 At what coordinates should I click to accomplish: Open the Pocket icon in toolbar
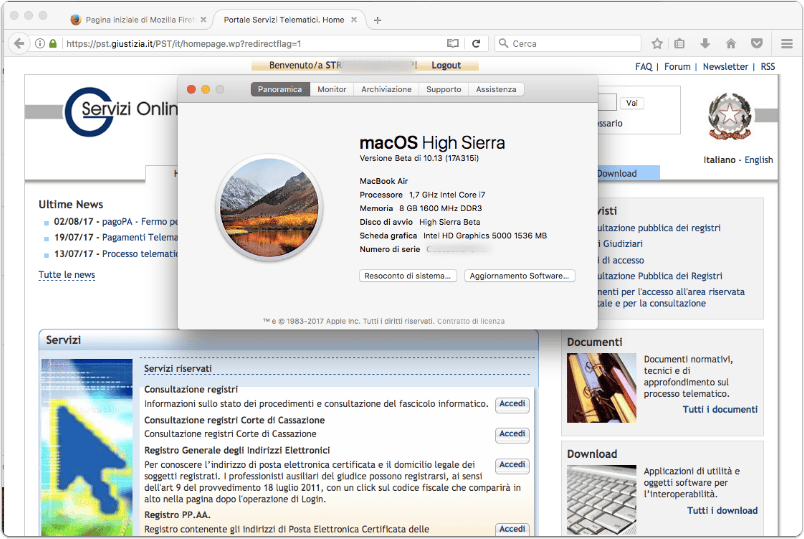(x=757, y=44)
